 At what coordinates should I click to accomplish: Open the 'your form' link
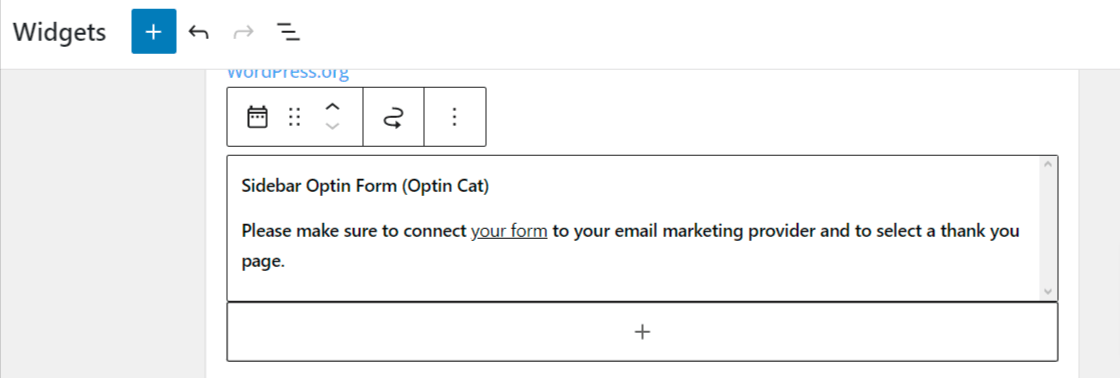509,232
